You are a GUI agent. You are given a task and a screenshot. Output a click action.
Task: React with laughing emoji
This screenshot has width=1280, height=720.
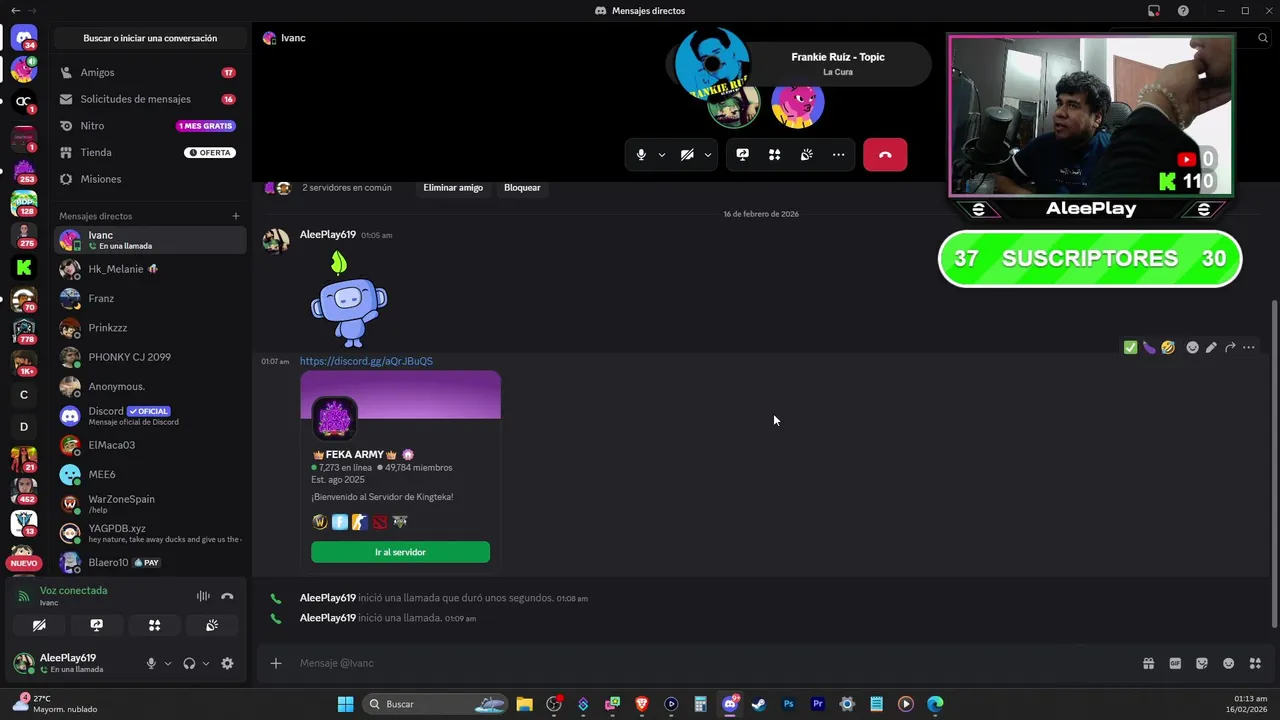(x=1168, y=347)
